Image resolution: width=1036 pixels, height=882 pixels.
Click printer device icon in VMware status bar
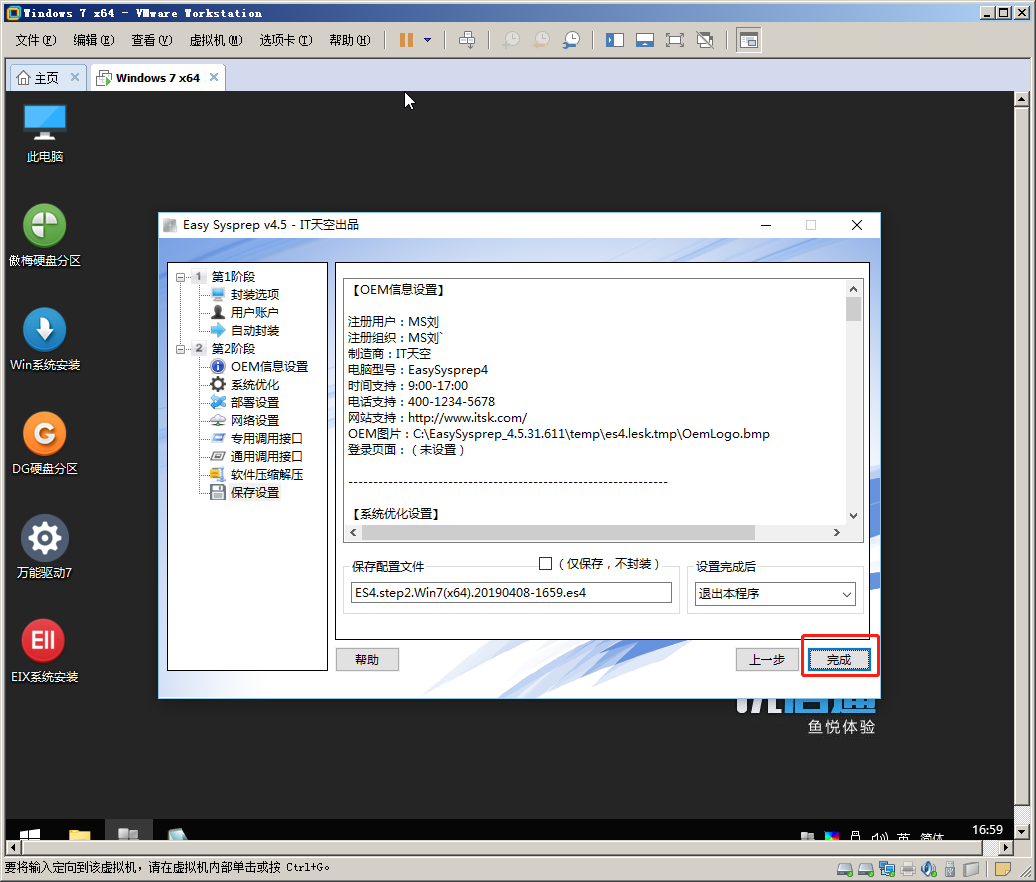pyautogui.click(x=908, y=869)
